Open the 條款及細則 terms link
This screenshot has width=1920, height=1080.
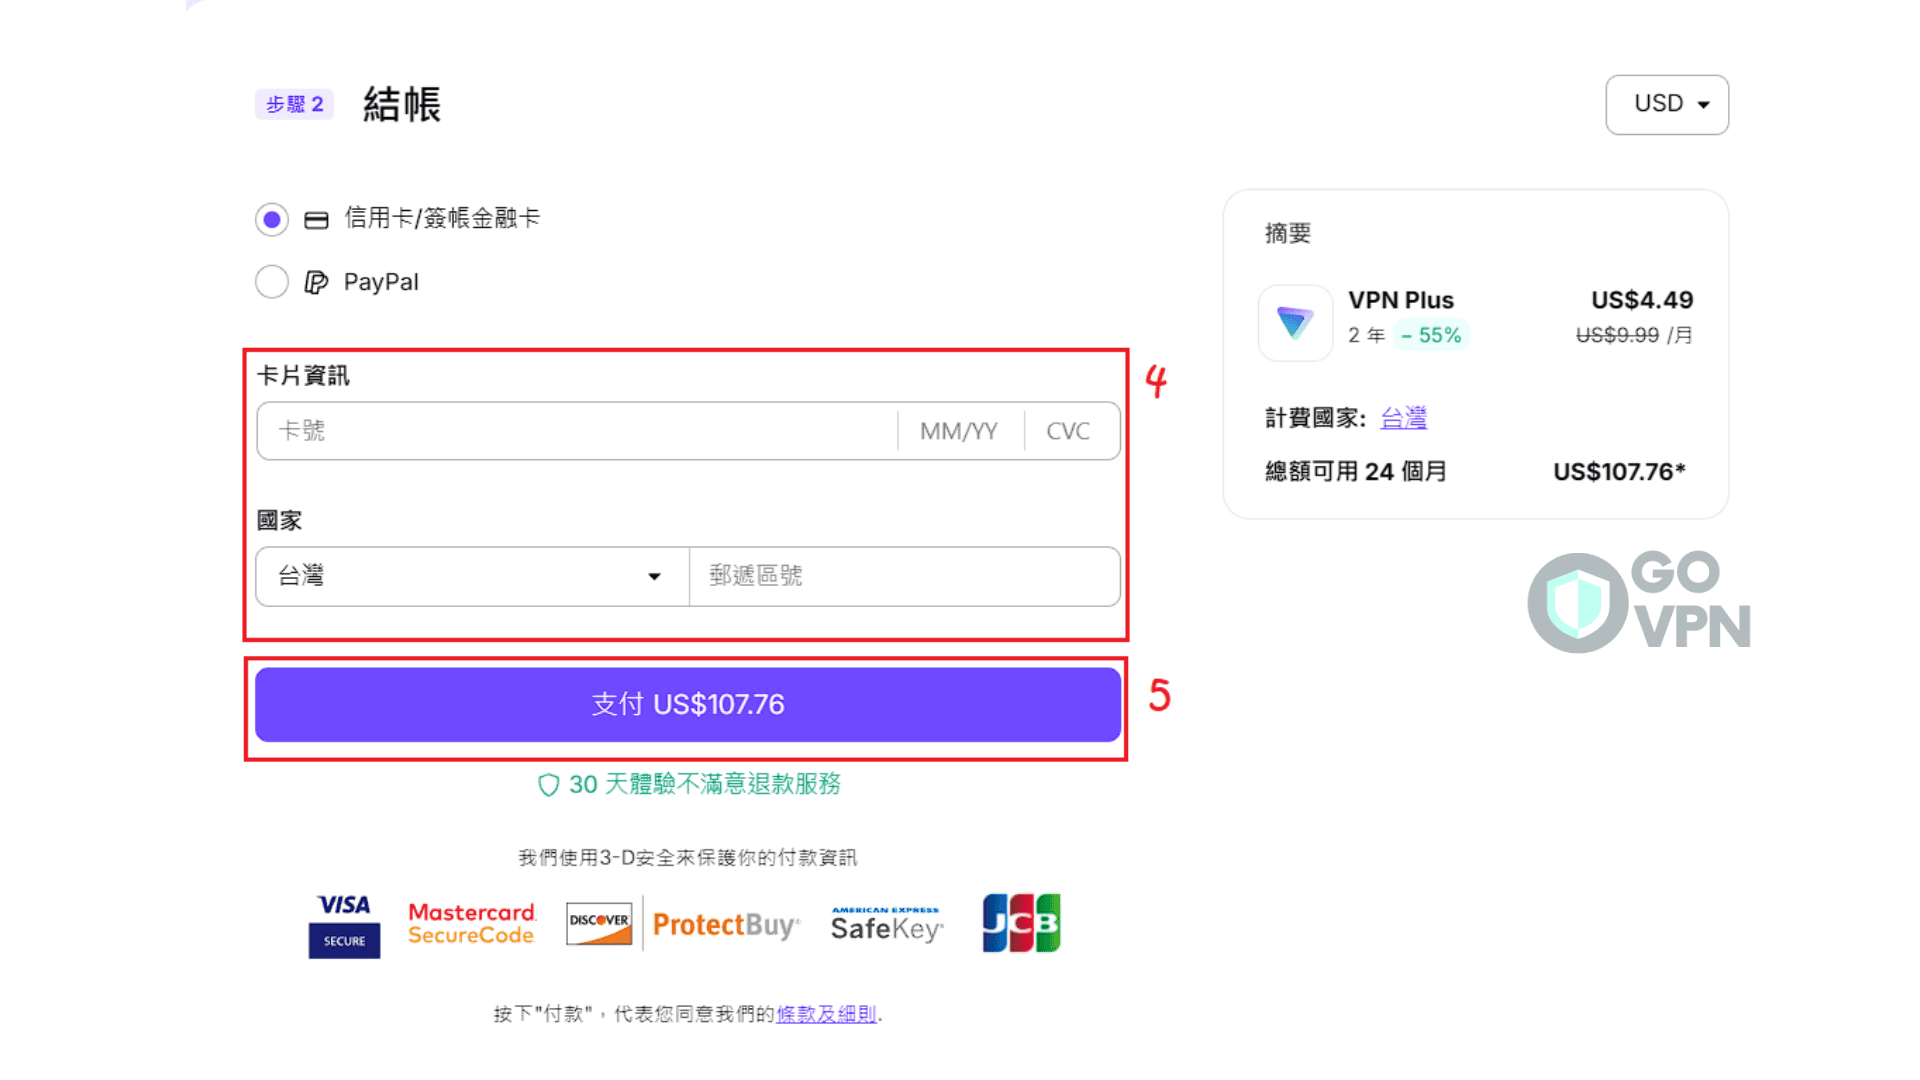826,1014
